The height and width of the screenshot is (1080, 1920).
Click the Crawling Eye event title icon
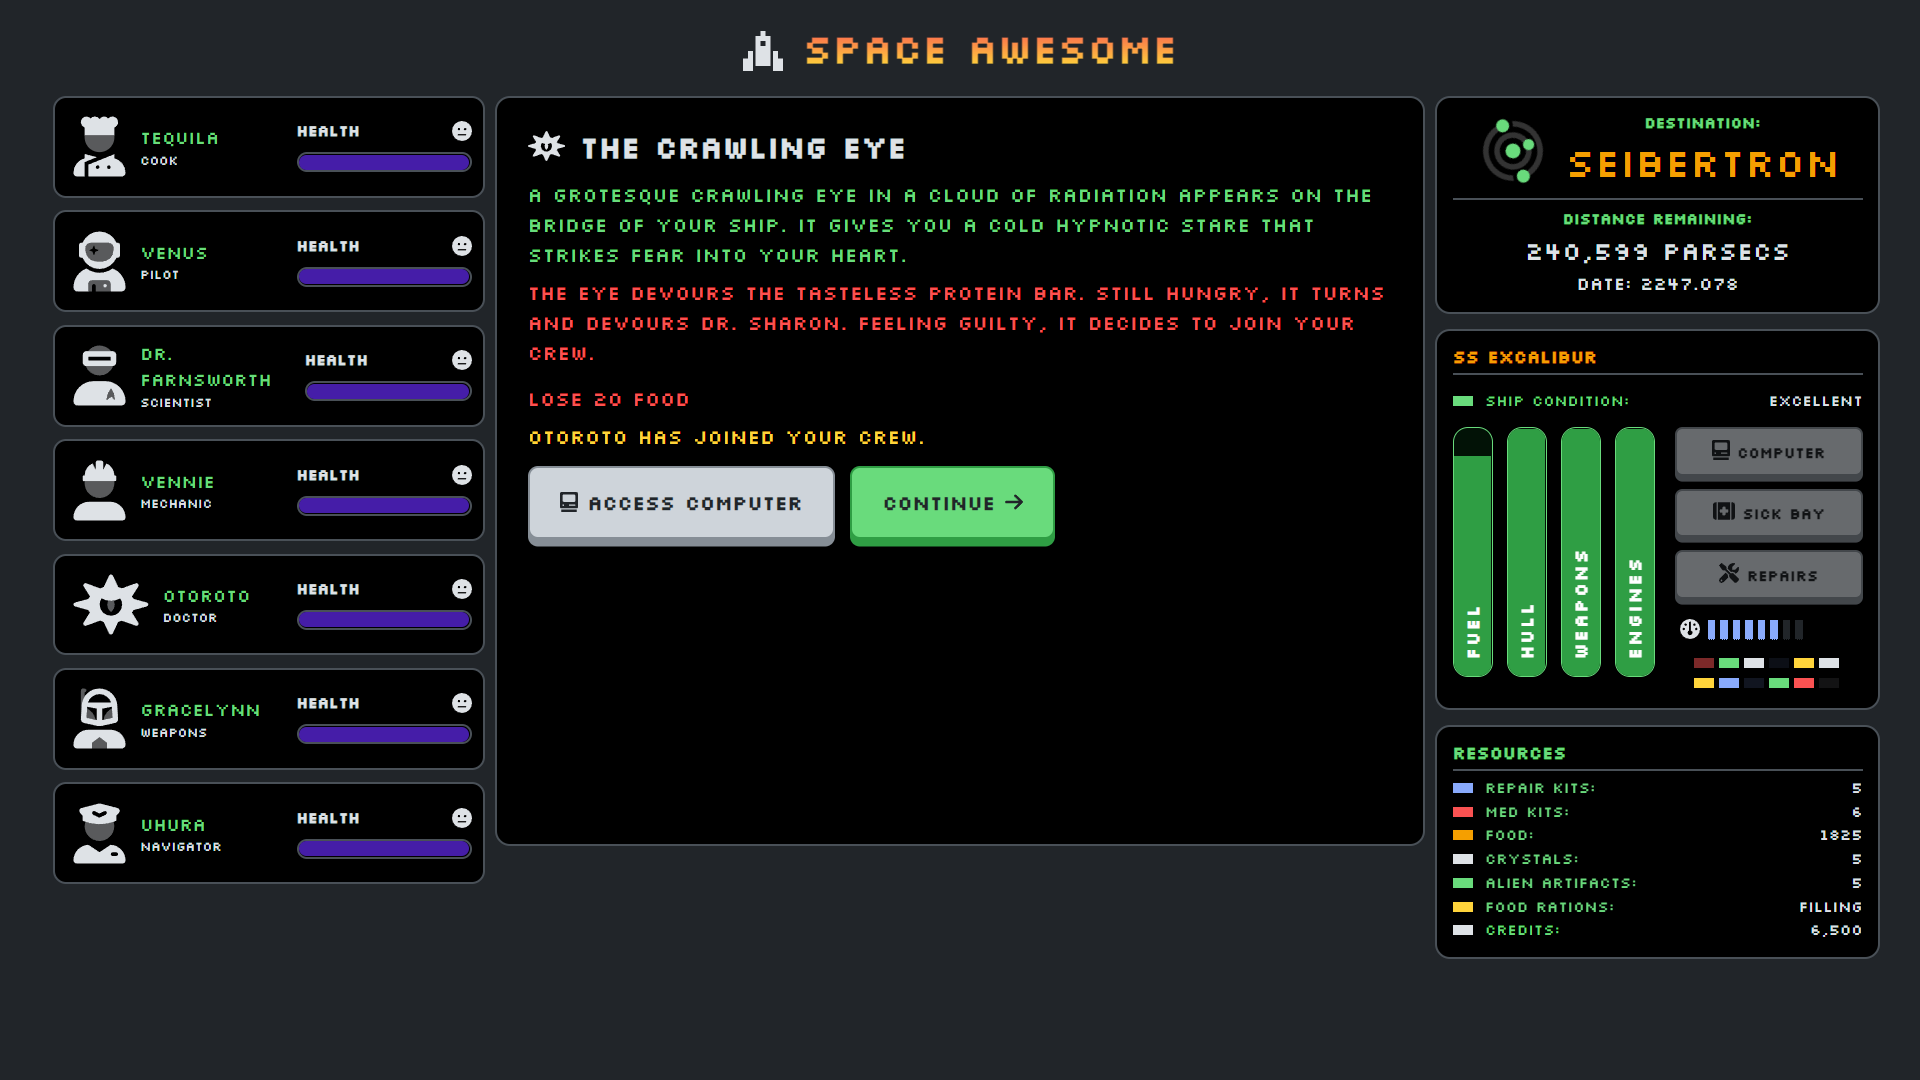tap(546, 147)
